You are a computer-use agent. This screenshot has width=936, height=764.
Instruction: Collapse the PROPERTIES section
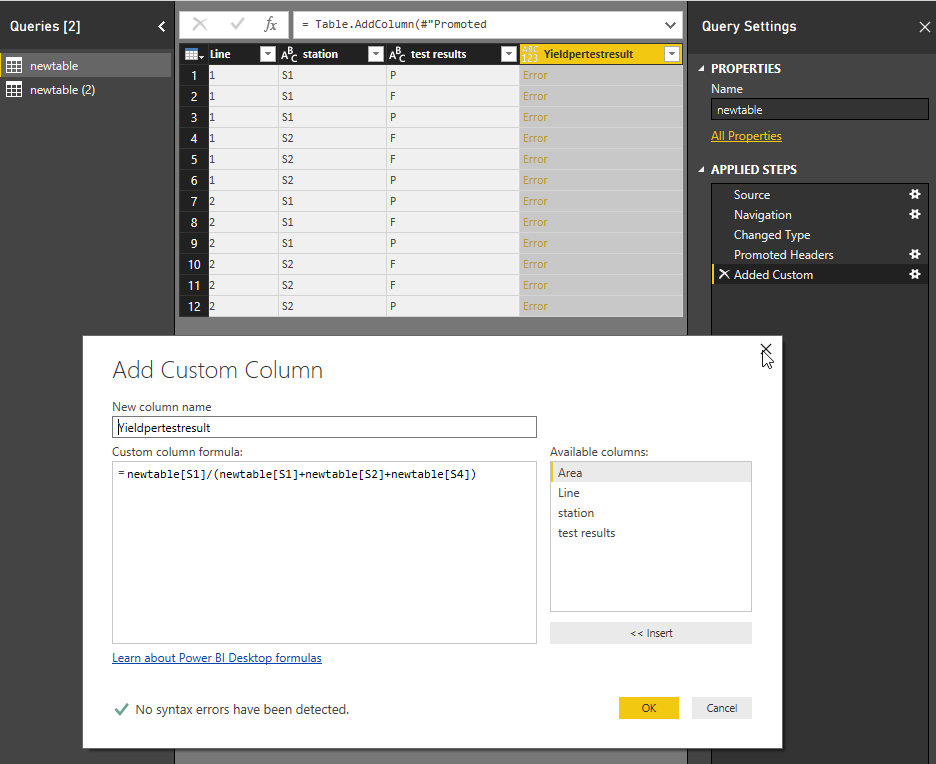coord(701,69)
